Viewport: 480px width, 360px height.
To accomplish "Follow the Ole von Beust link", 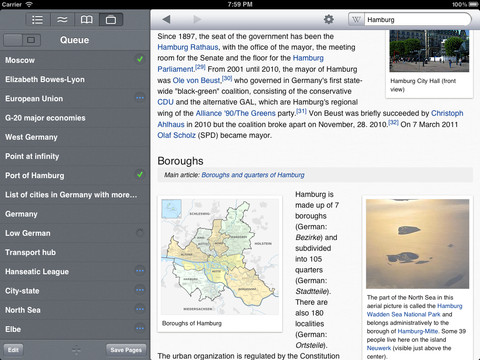I will point(197,80).
